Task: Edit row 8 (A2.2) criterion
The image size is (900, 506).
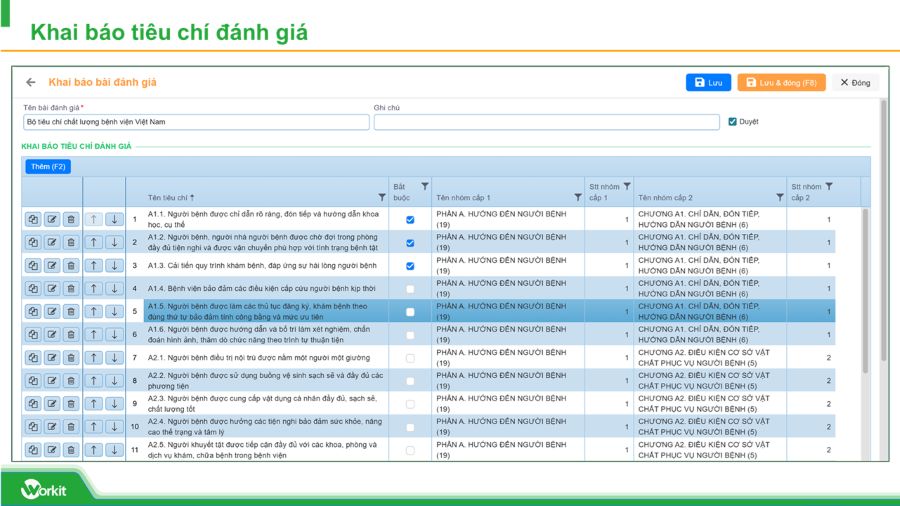Action: pos(52,380)
